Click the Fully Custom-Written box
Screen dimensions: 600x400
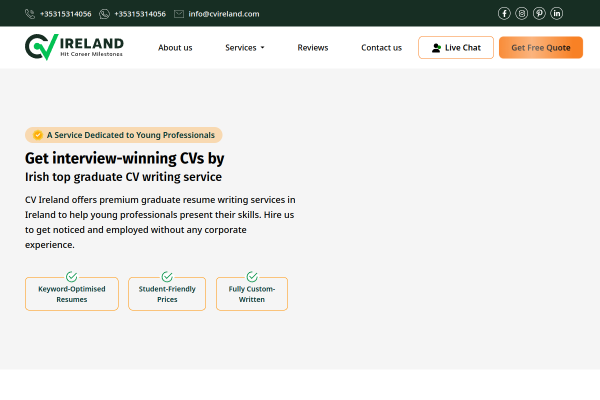(252, 294)
